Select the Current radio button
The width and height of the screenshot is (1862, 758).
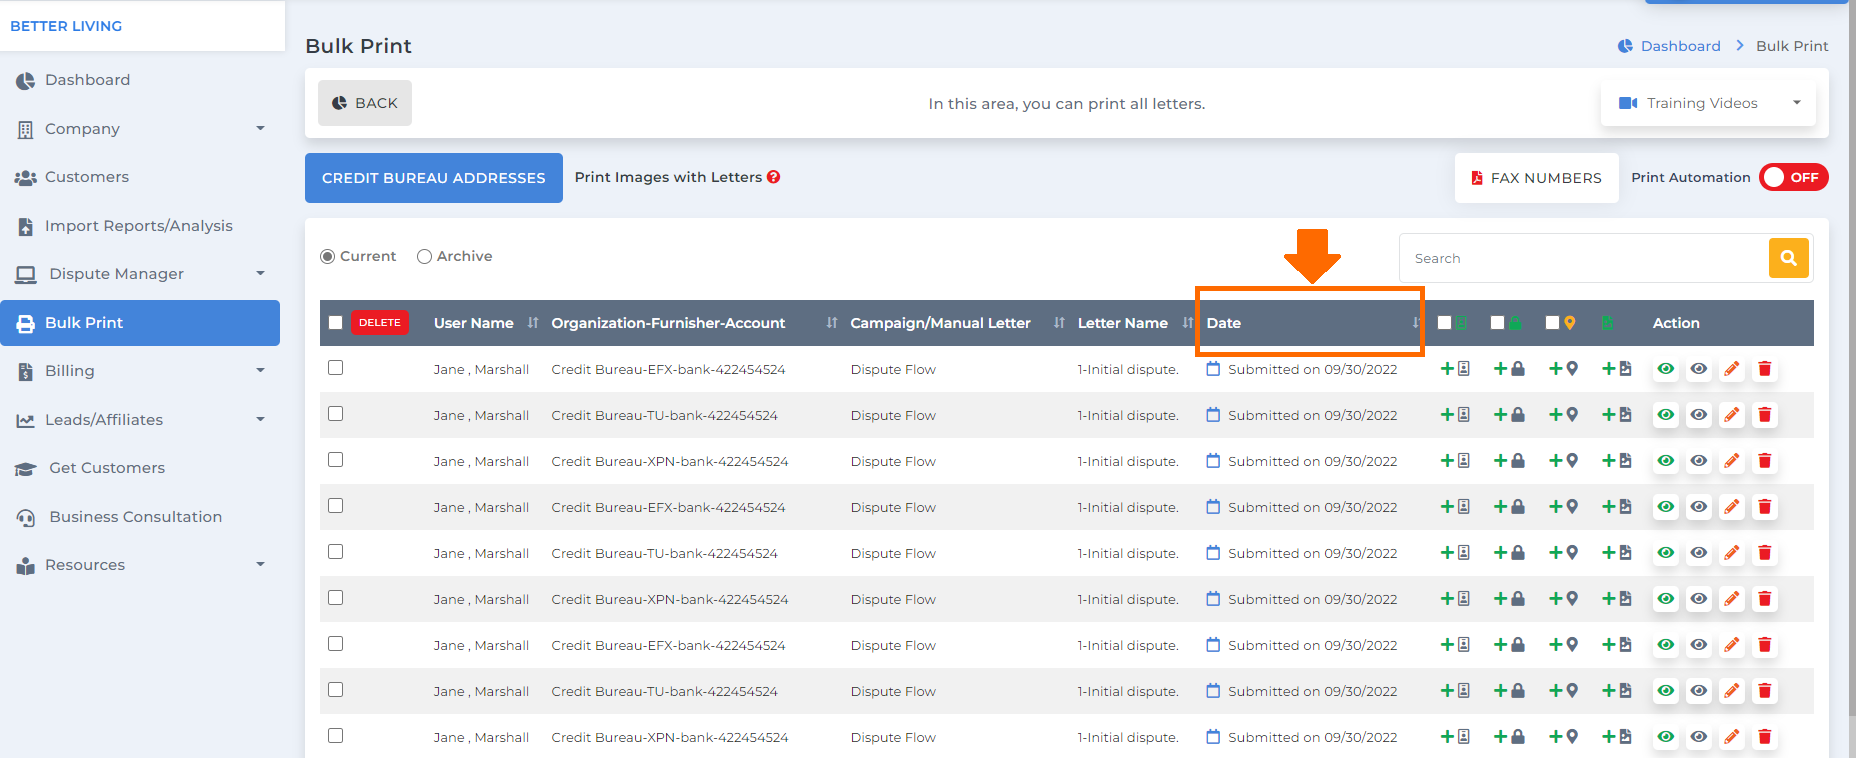coord(327,257)
